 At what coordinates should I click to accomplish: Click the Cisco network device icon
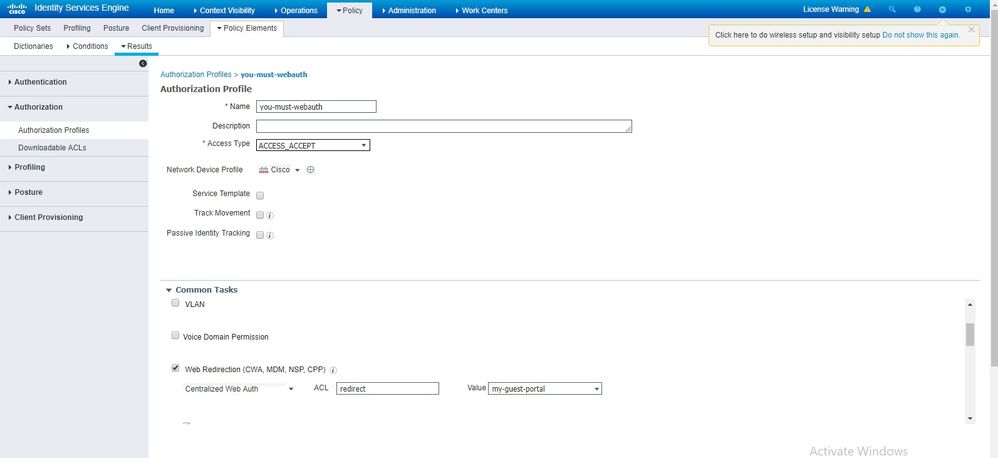pyautogui.click(x=264, y=170)
